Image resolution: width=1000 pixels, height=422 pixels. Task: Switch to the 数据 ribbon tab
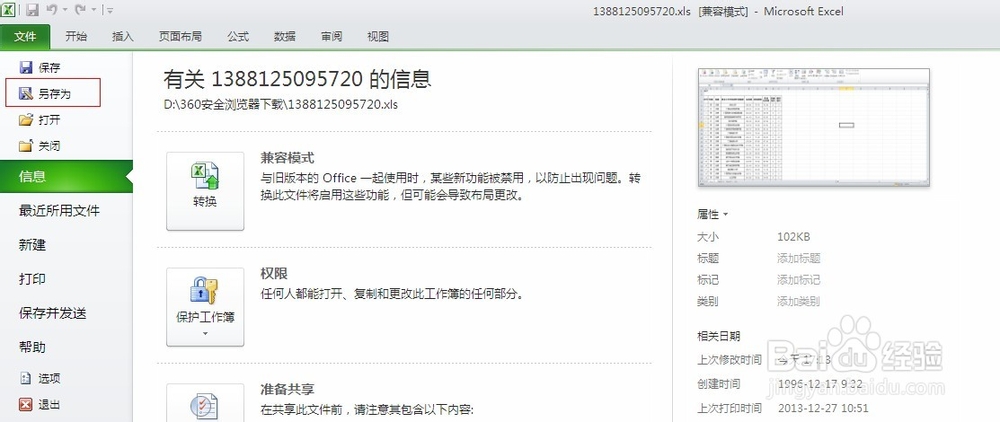[284, 36]
